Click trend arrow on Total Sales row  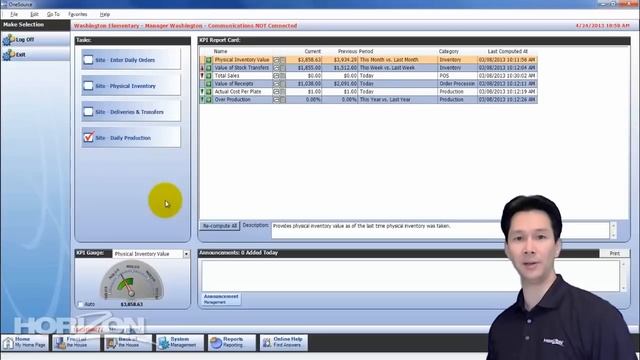[x=202, y=76]
